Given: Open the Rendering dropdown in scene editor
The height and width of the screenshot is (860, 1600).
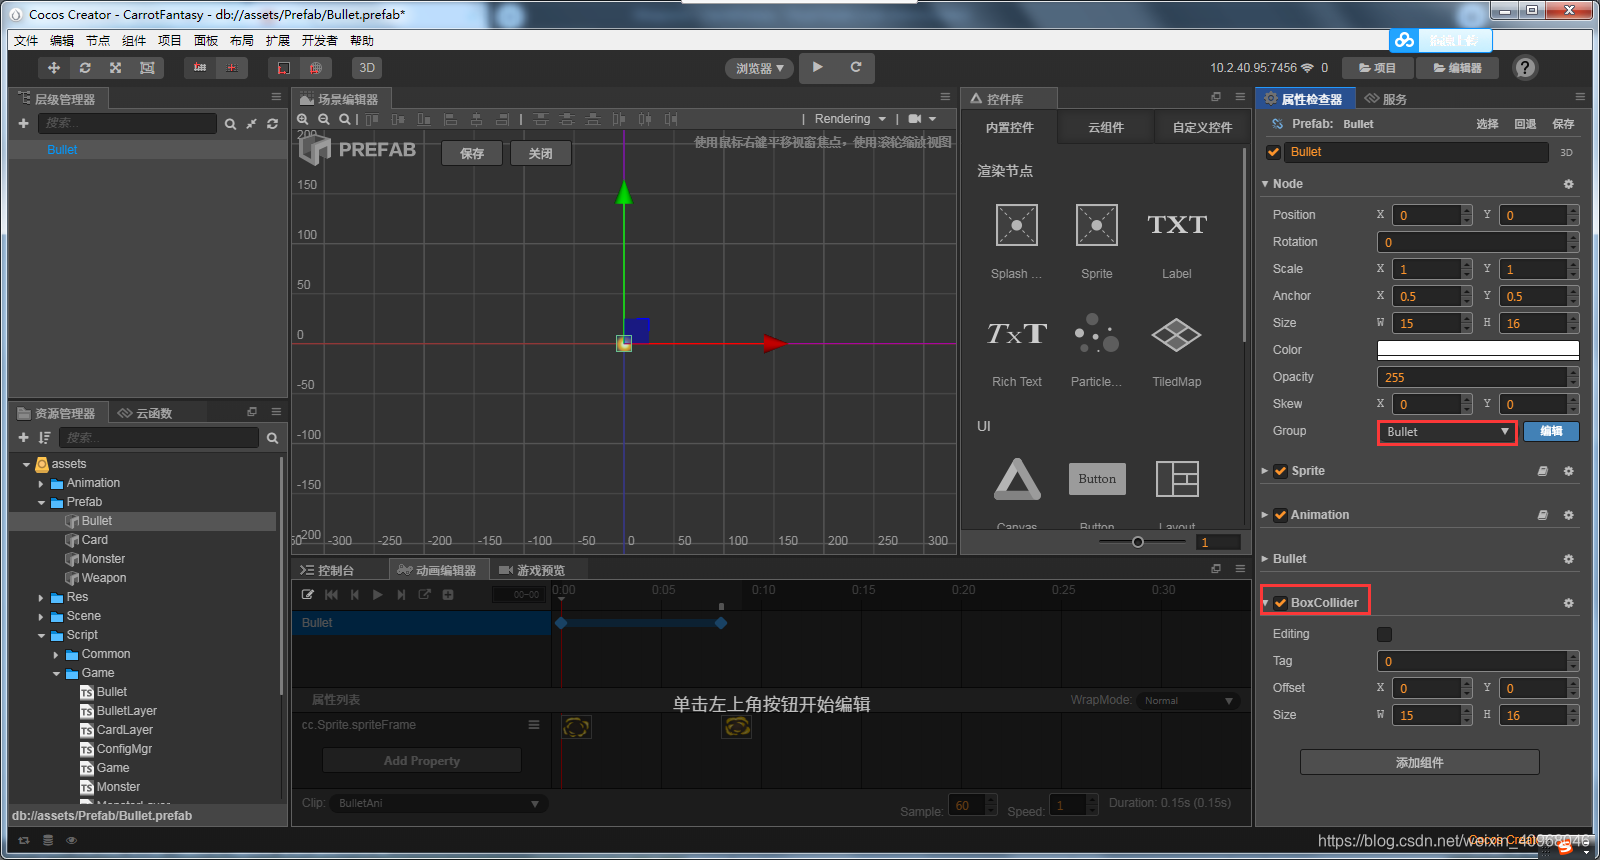Looking at the screenshot, I should [x=850, y=119].
